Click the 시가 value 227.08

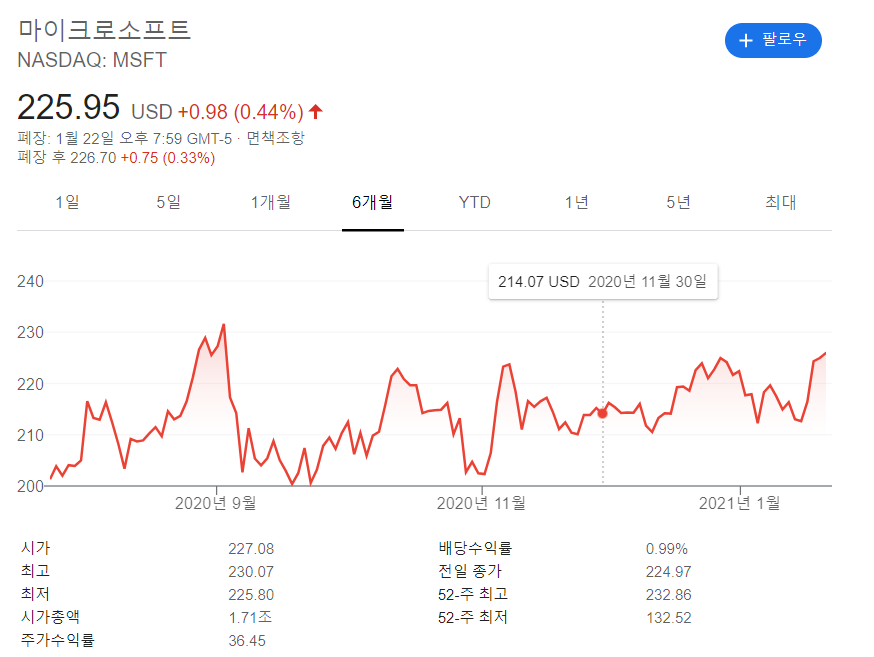point(251,549)
